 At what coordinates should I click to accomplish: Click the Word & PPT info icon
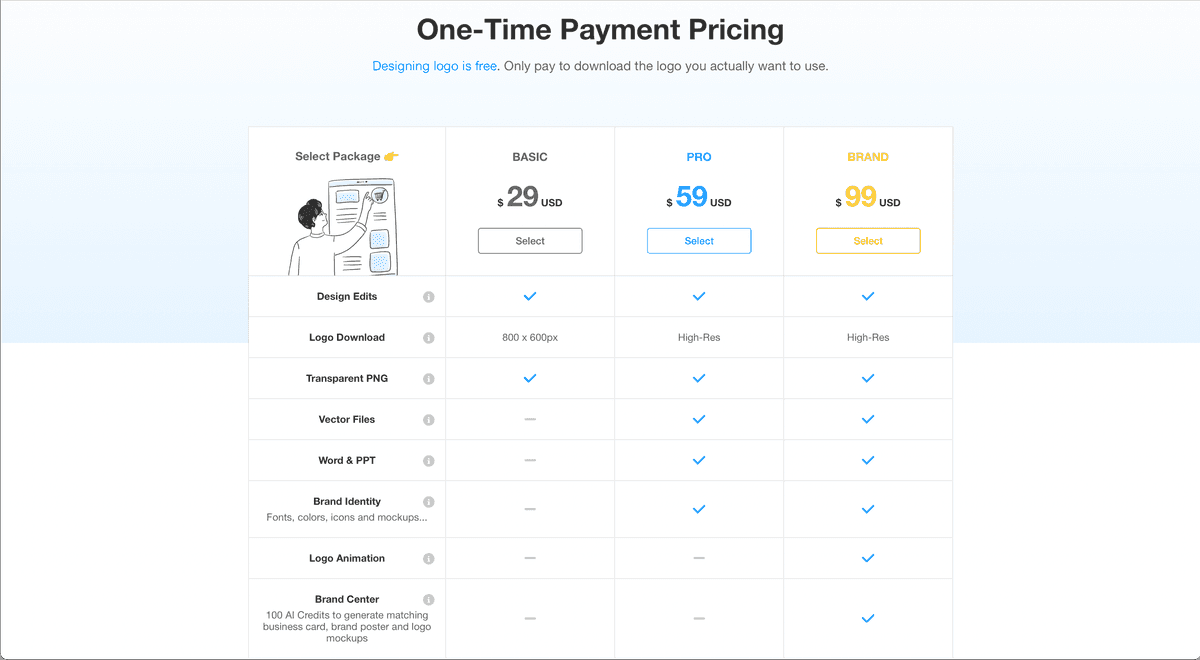(429, 461)
